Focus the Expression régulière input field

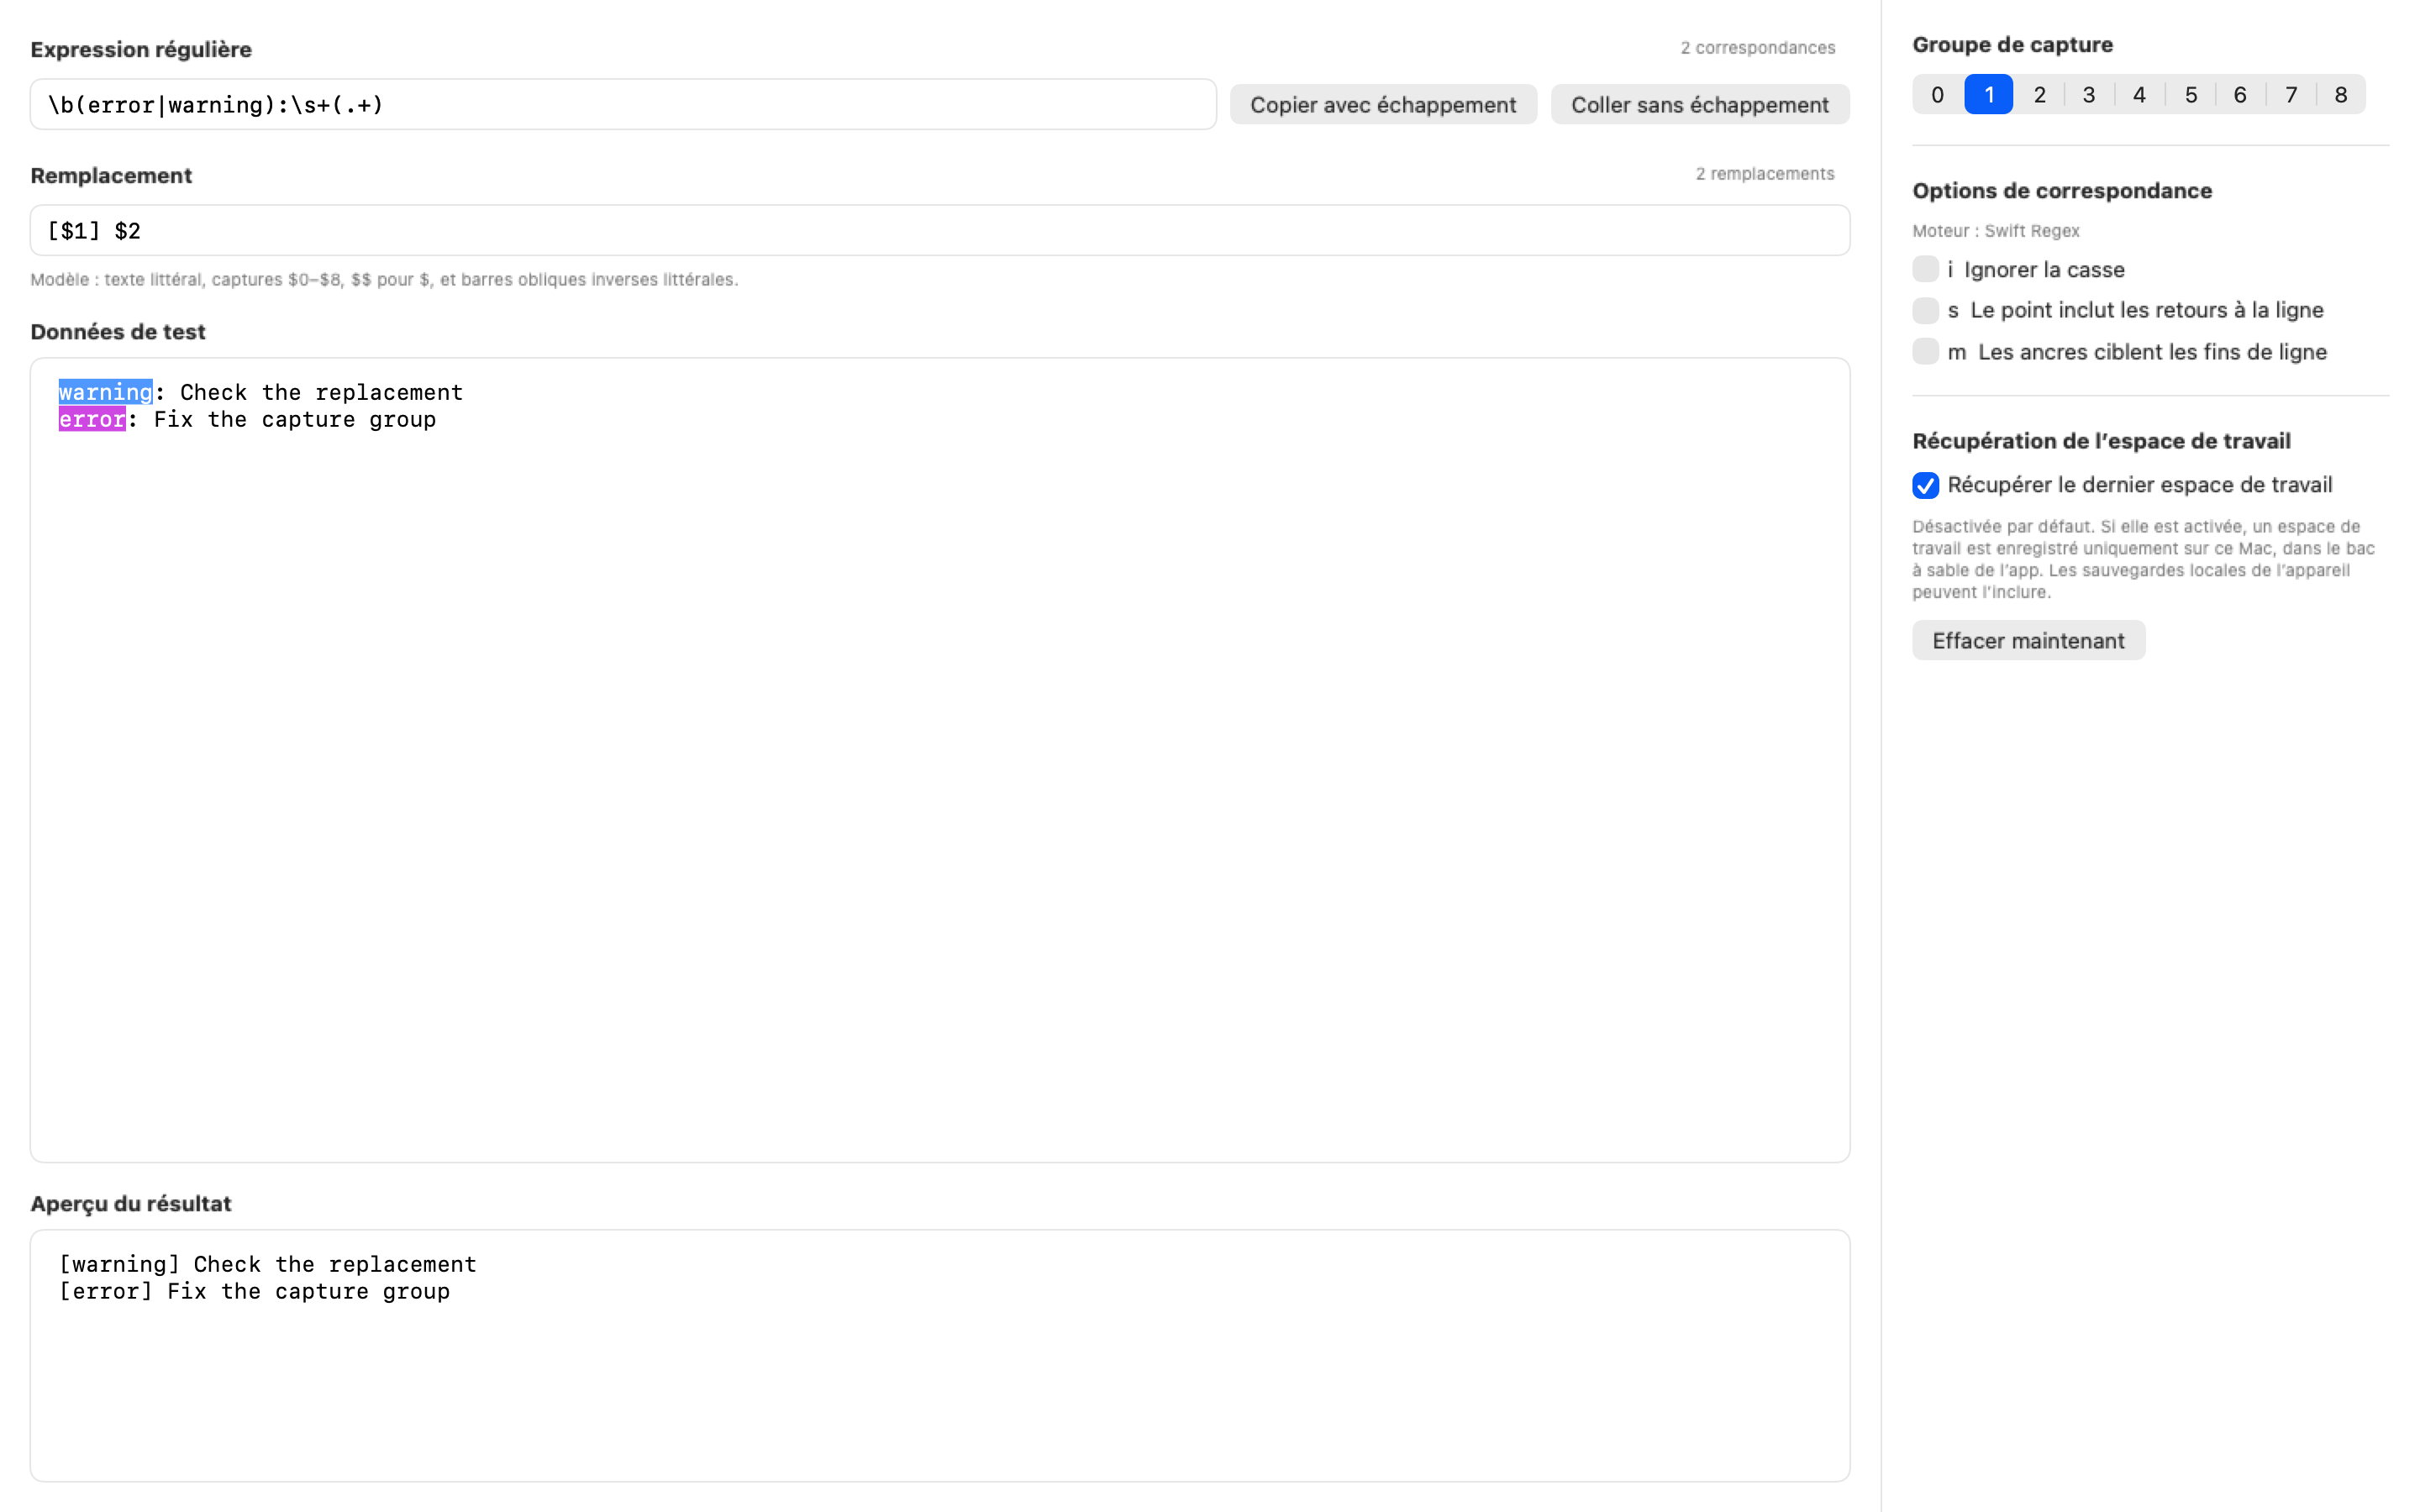click(x=623, y=105)
